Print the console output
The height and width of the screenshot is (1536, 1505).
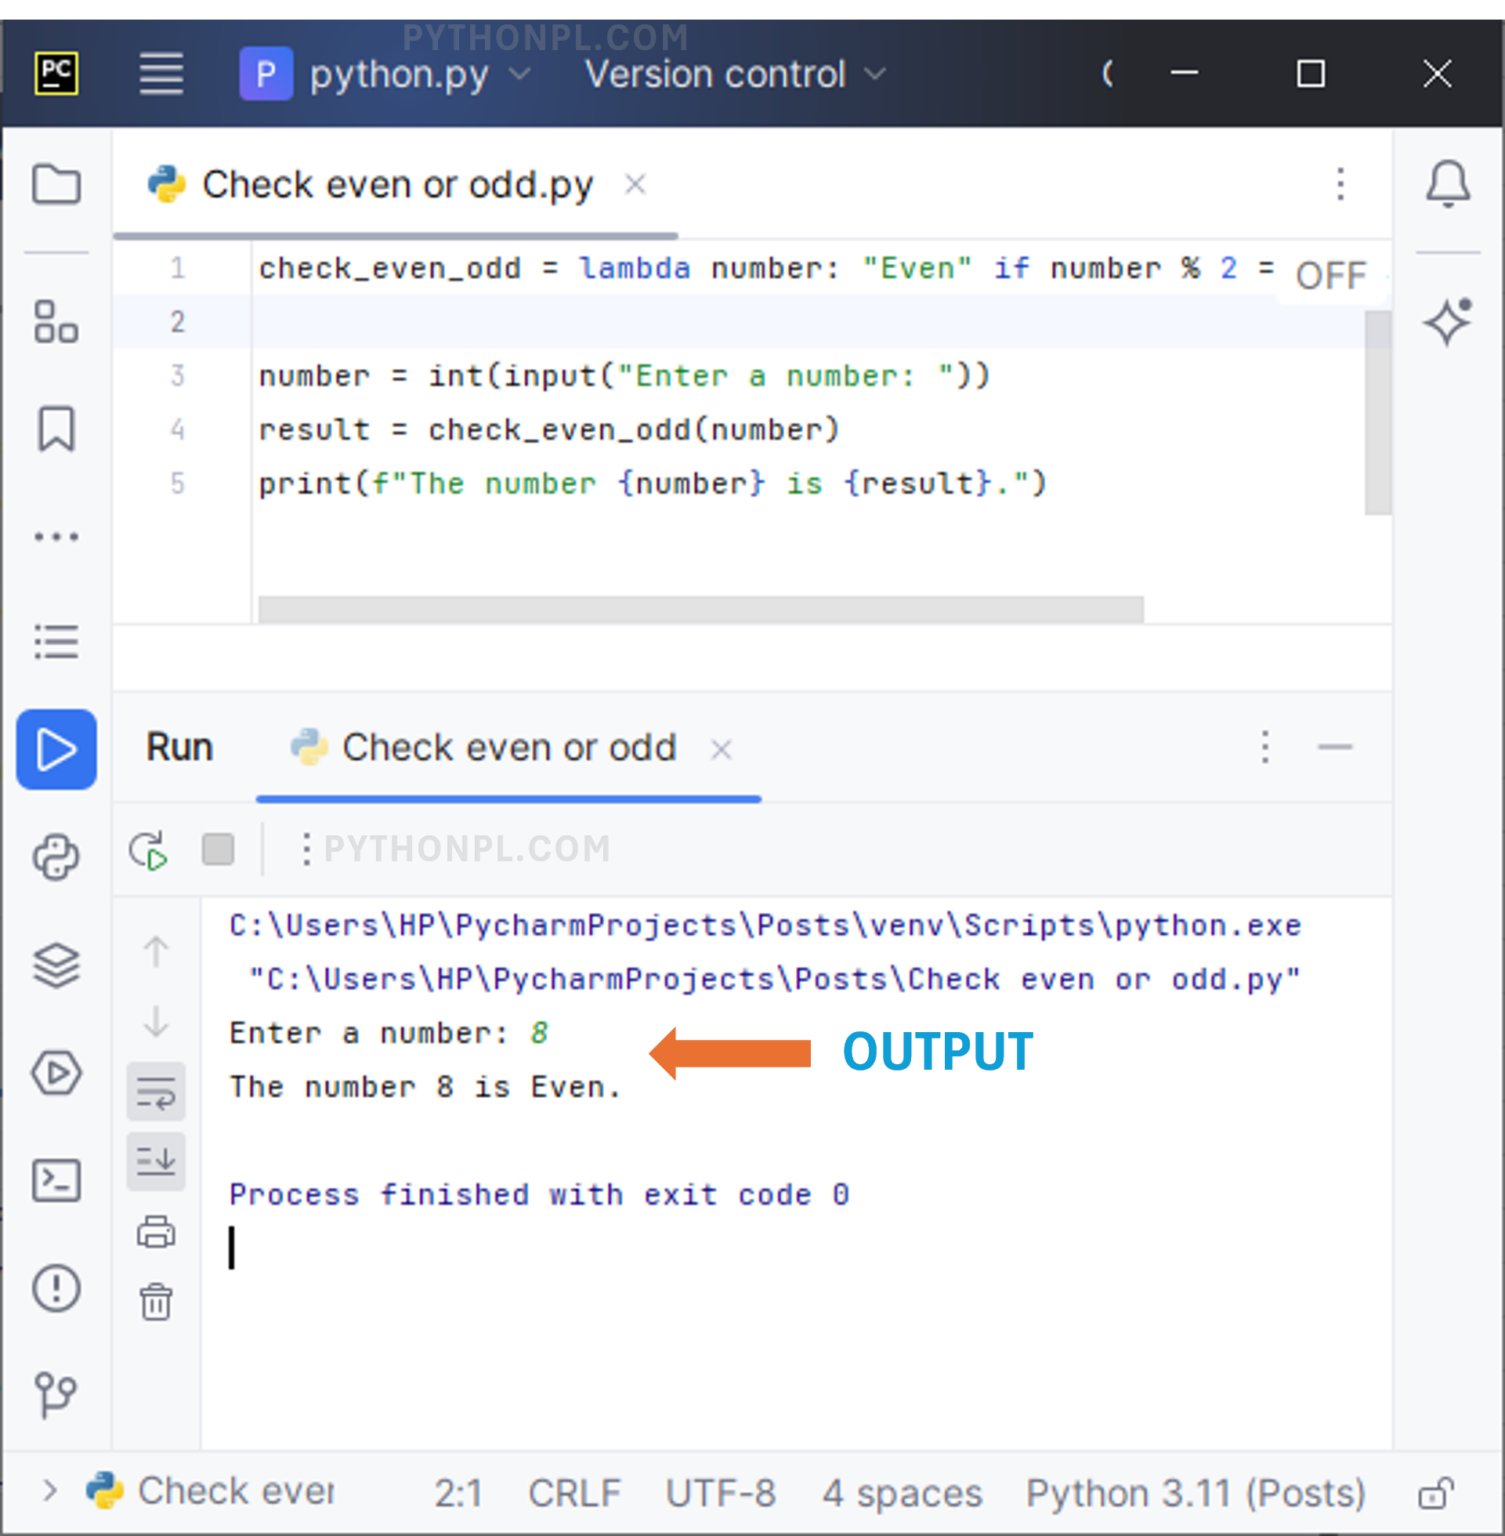pyautogui.click(x=156, y=1232)
